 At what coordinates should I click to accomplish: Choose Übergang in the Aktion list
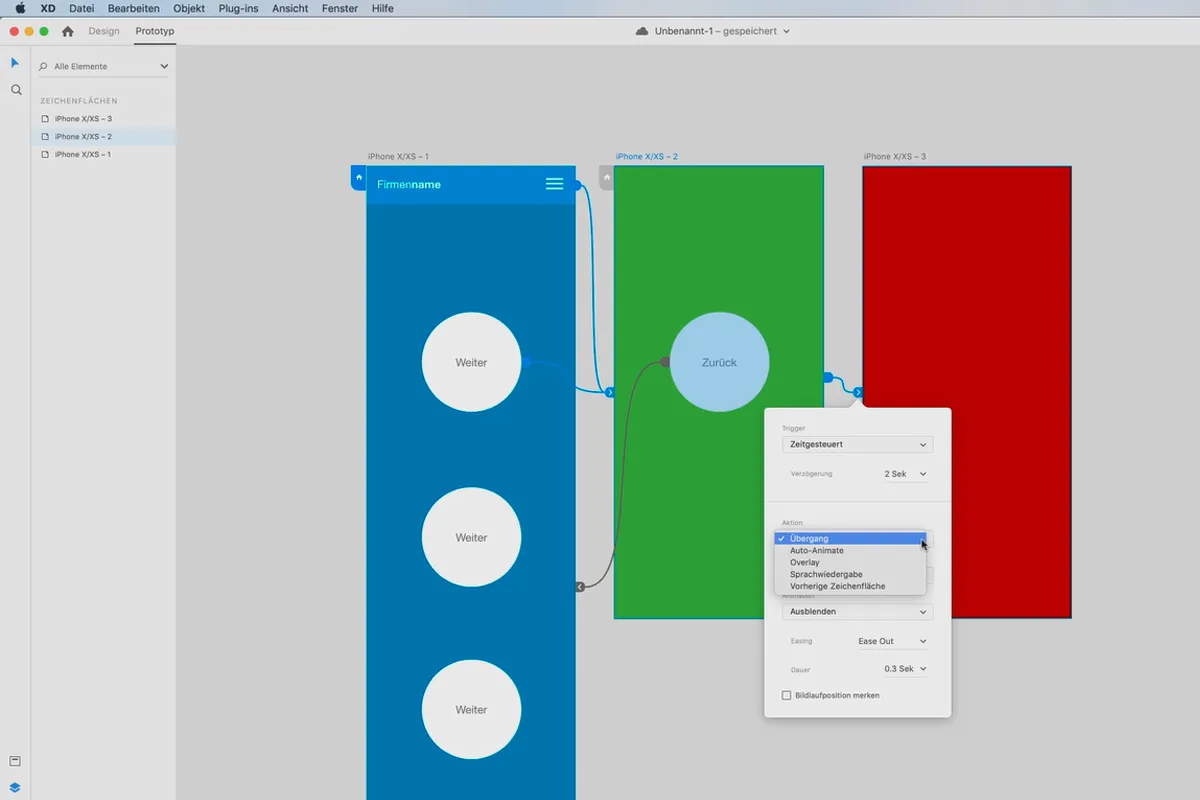point(849,539)
